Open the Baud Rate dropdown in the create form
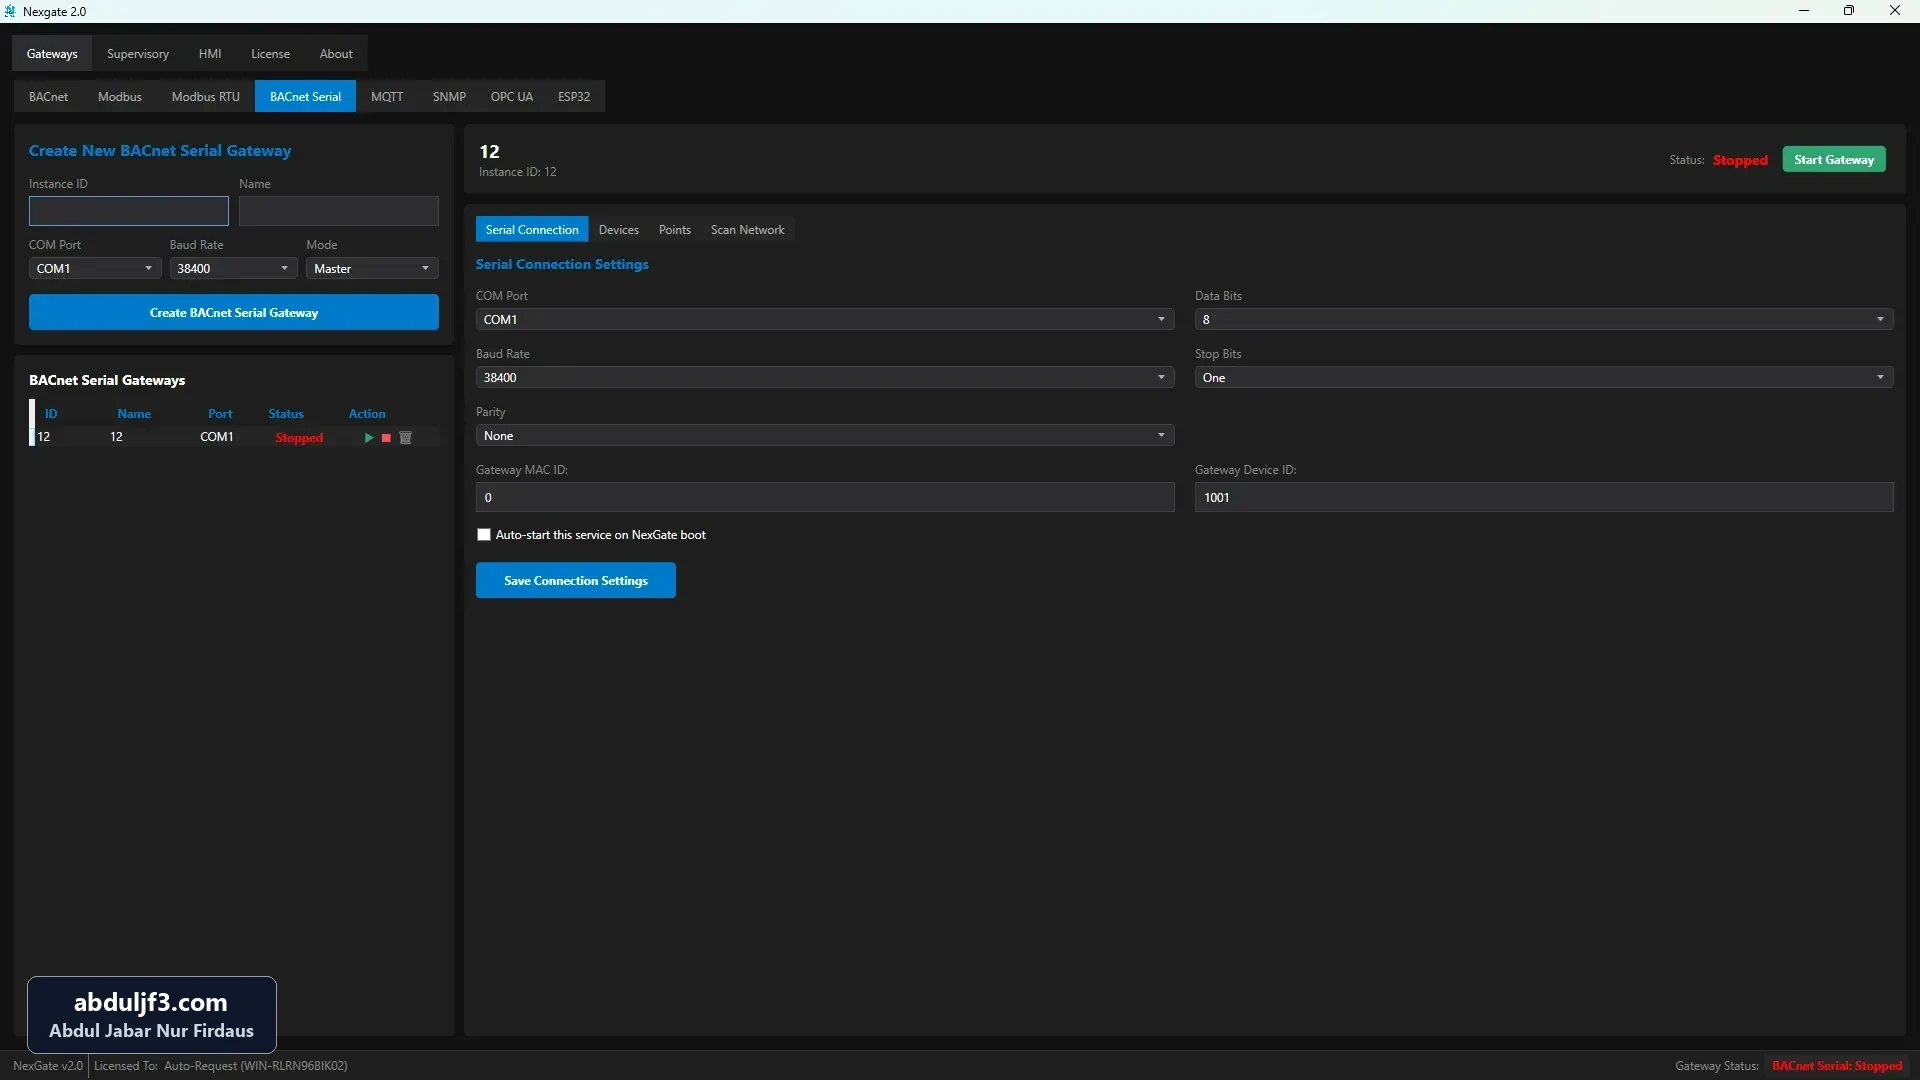The image size is (1920, 1080). 233,269
